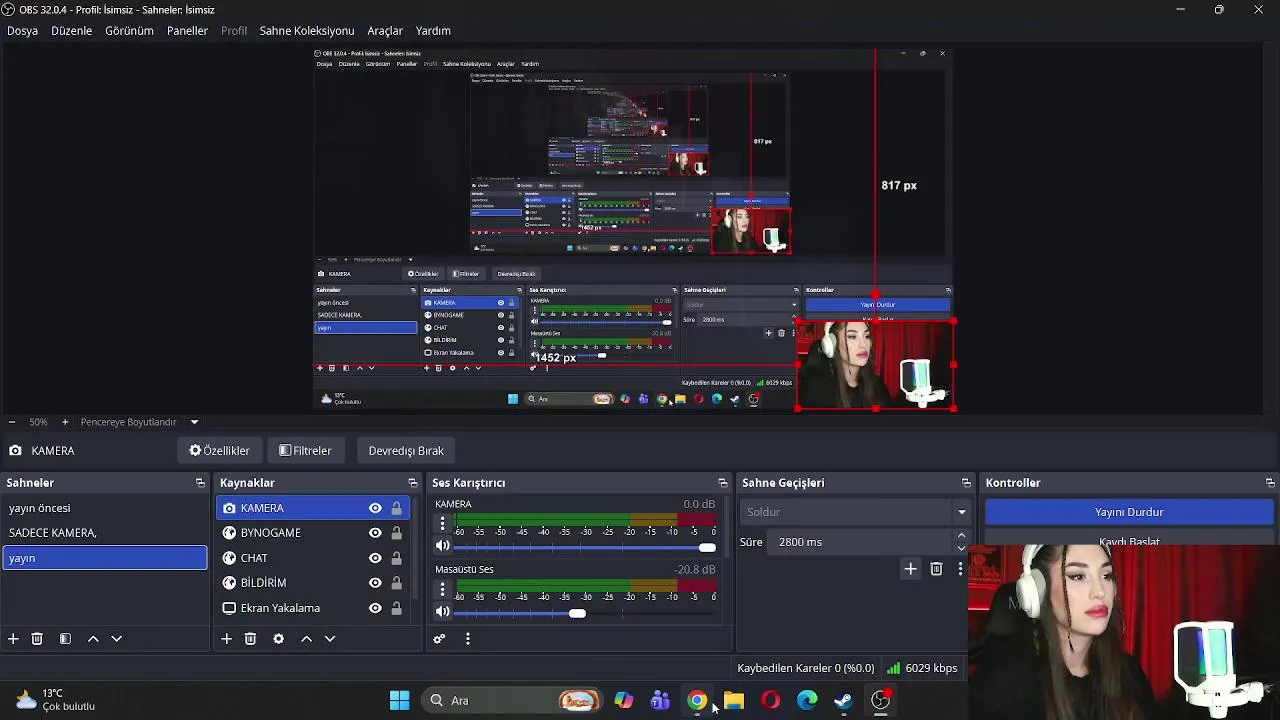Image resolution: width=1280 pixels, height=720 pixels.
Task: Hide the BİLDİRİM source
Action: coord(375,583)
